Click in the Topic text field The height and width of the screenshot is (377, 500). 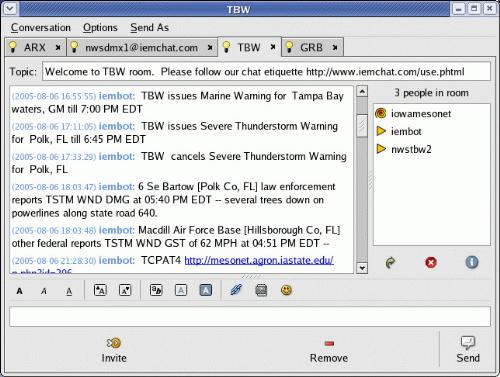point(266,71)
